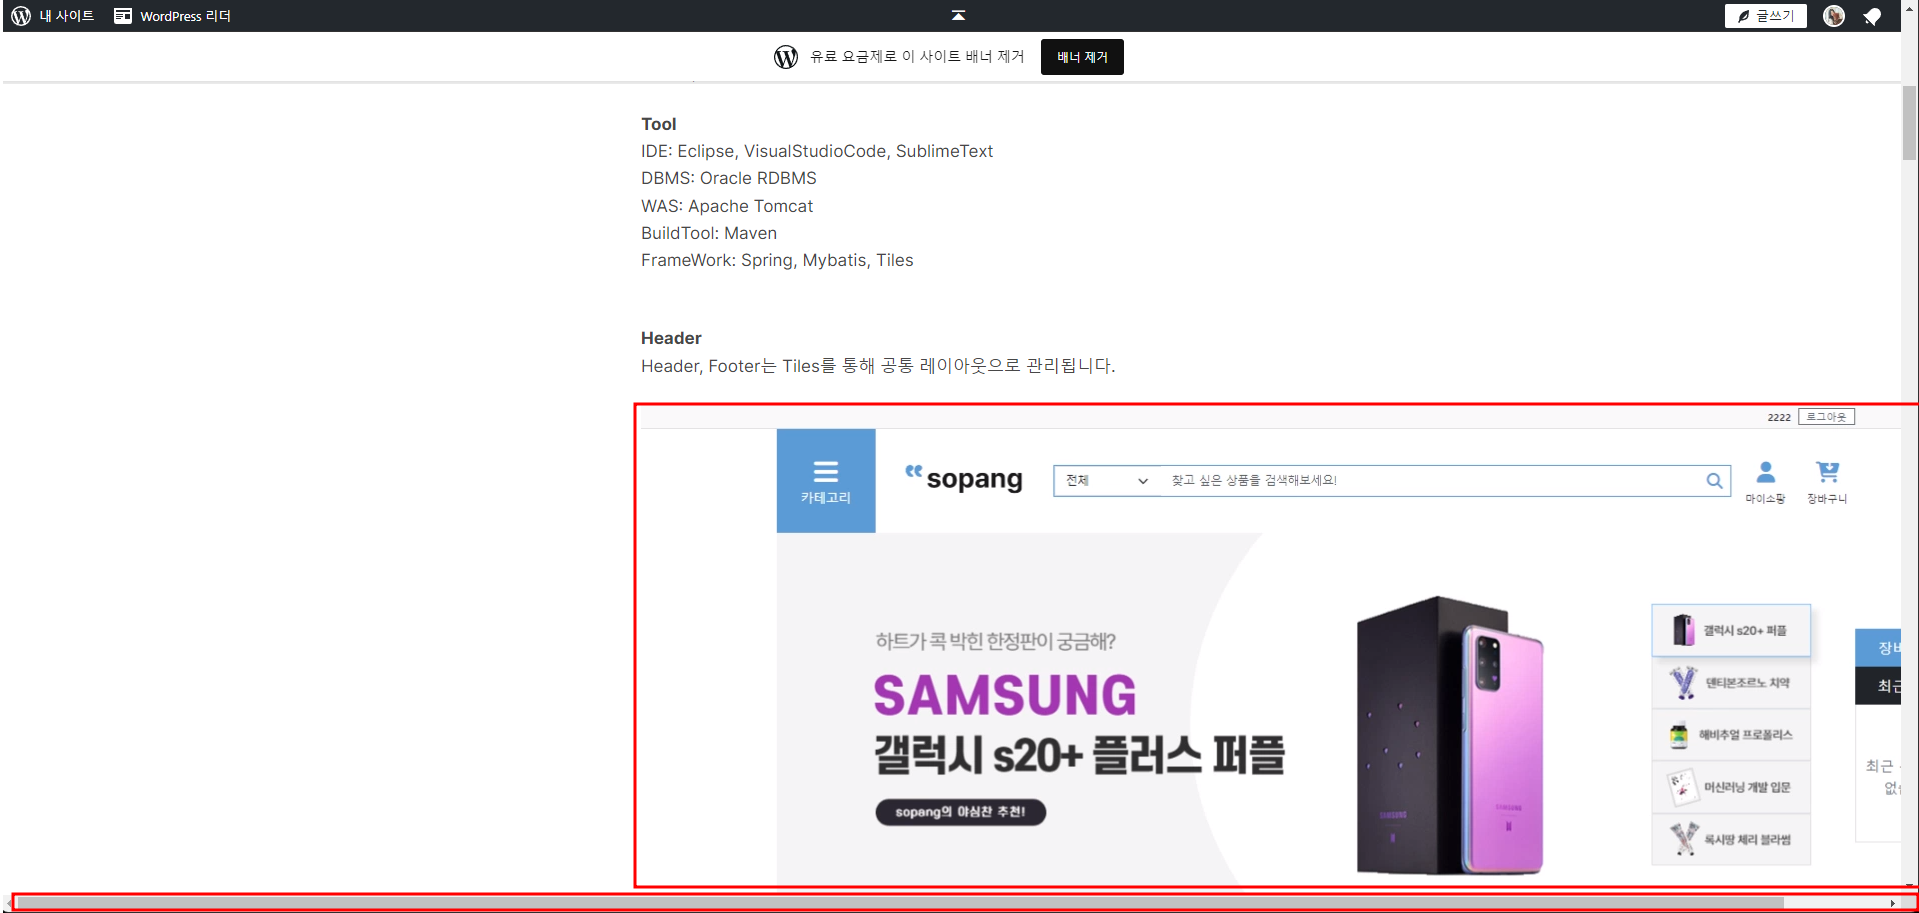Click the 배너 제거 button

point(1082,57)
